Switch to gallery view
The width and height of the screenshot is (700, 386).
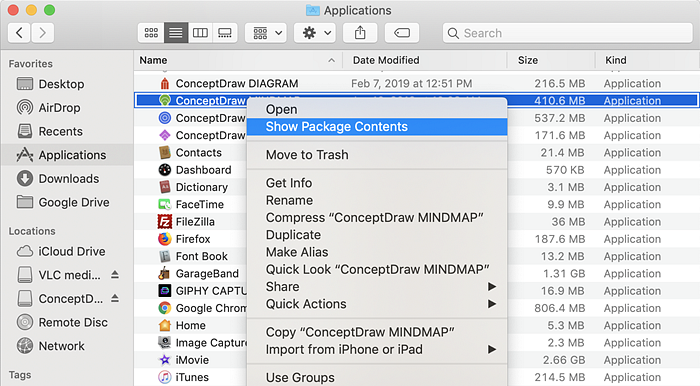225,33
